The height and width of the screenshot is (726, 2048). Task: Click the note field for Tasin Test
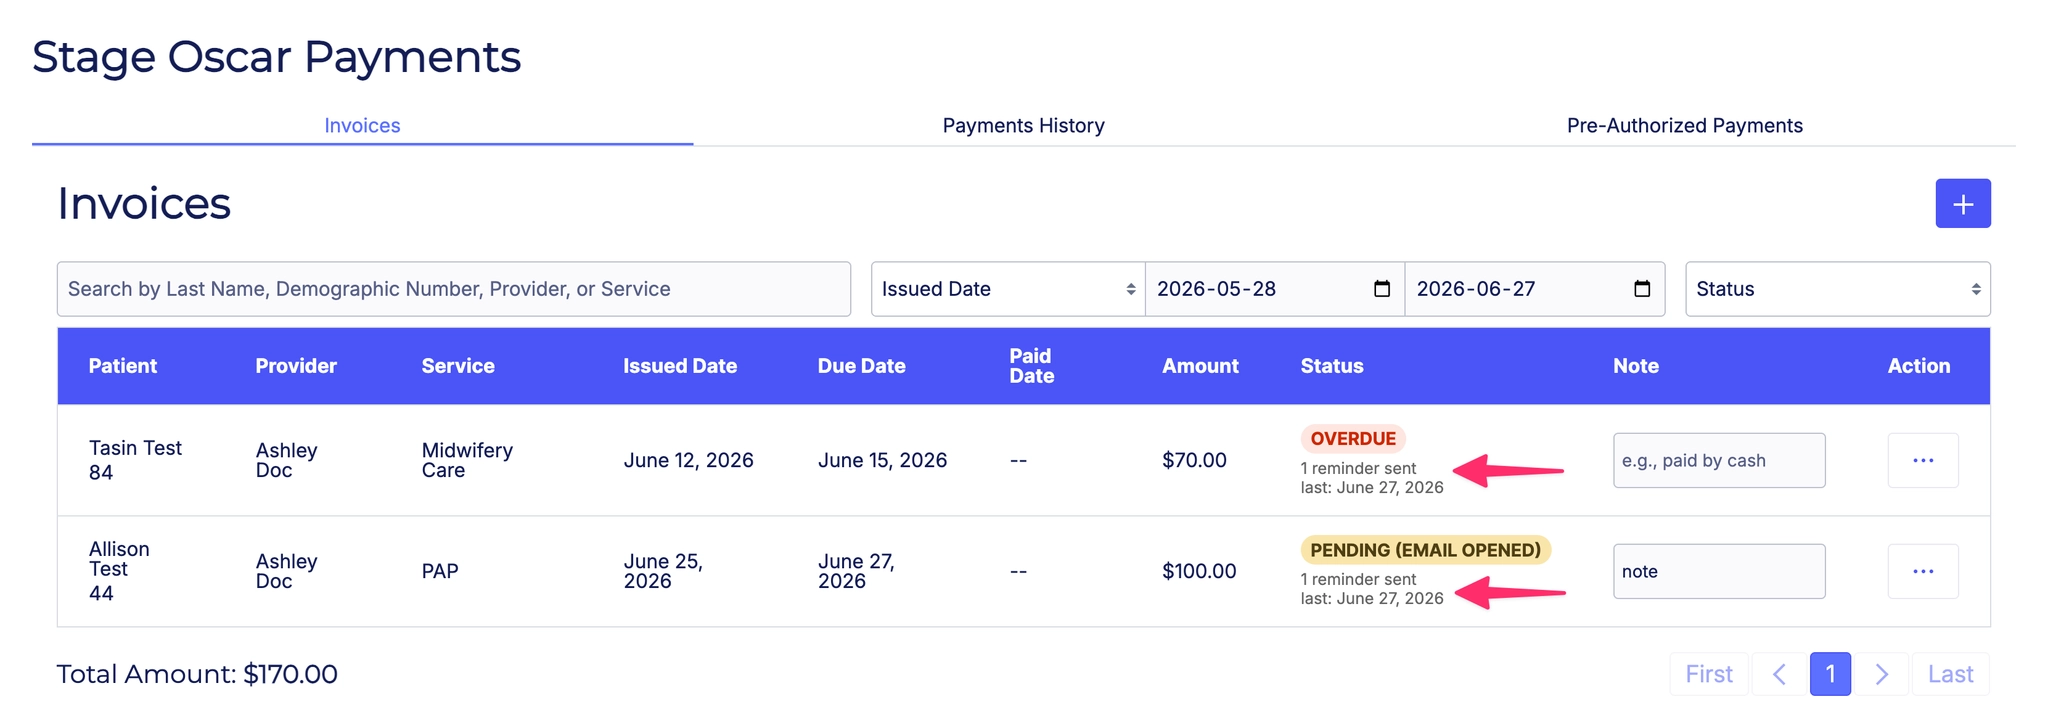1719,461
